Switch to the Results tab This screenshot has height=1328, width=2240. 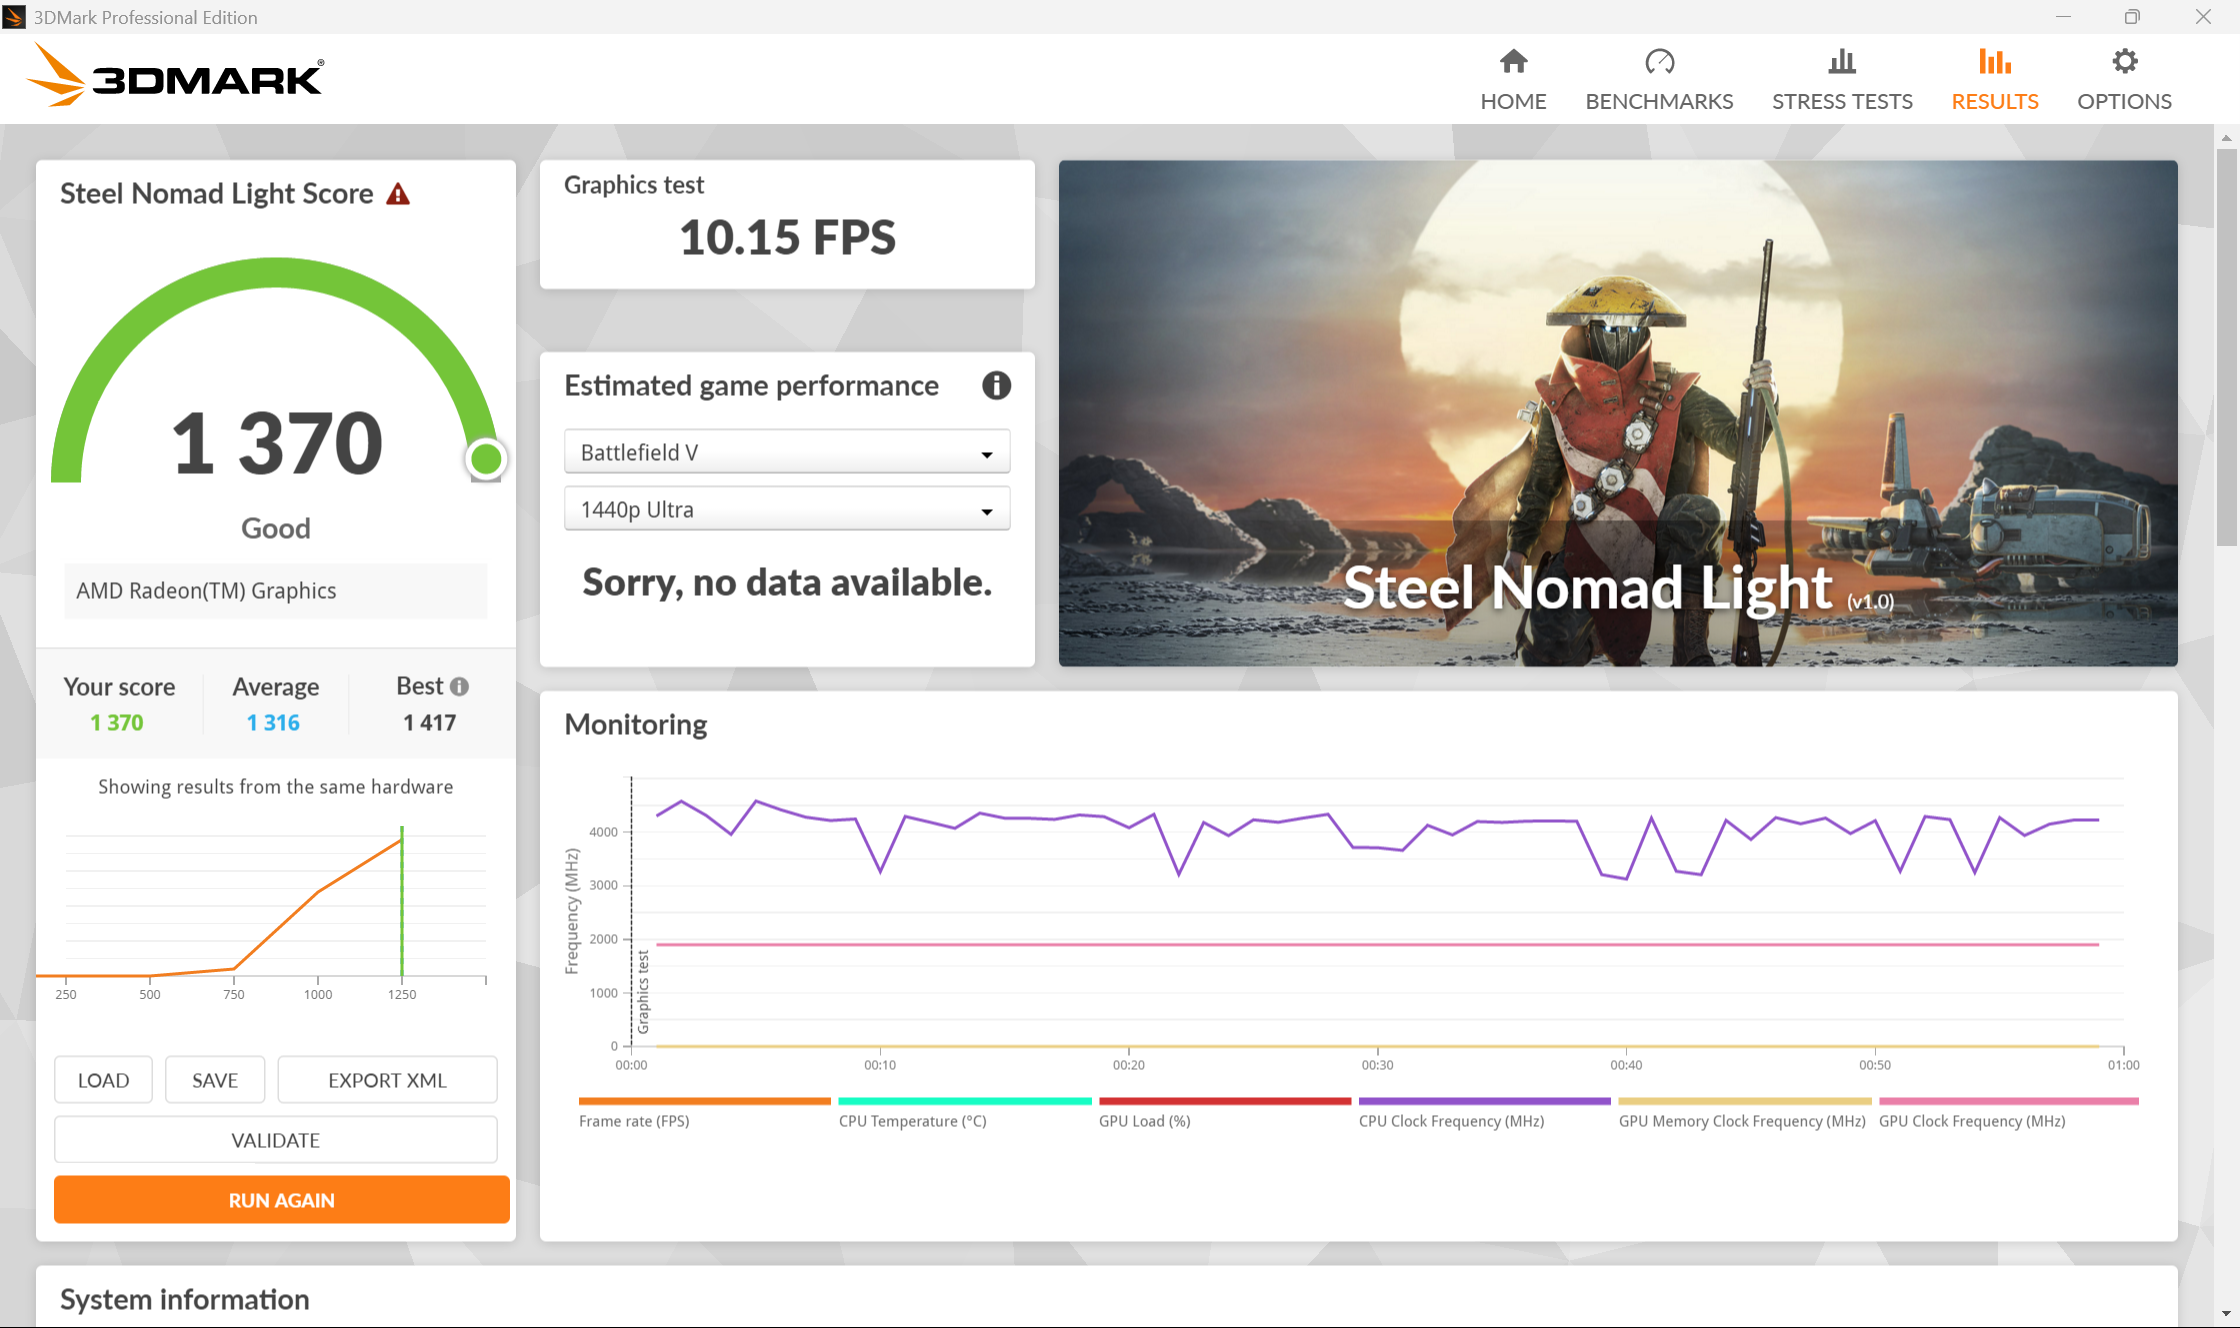tap(1994, 80)
